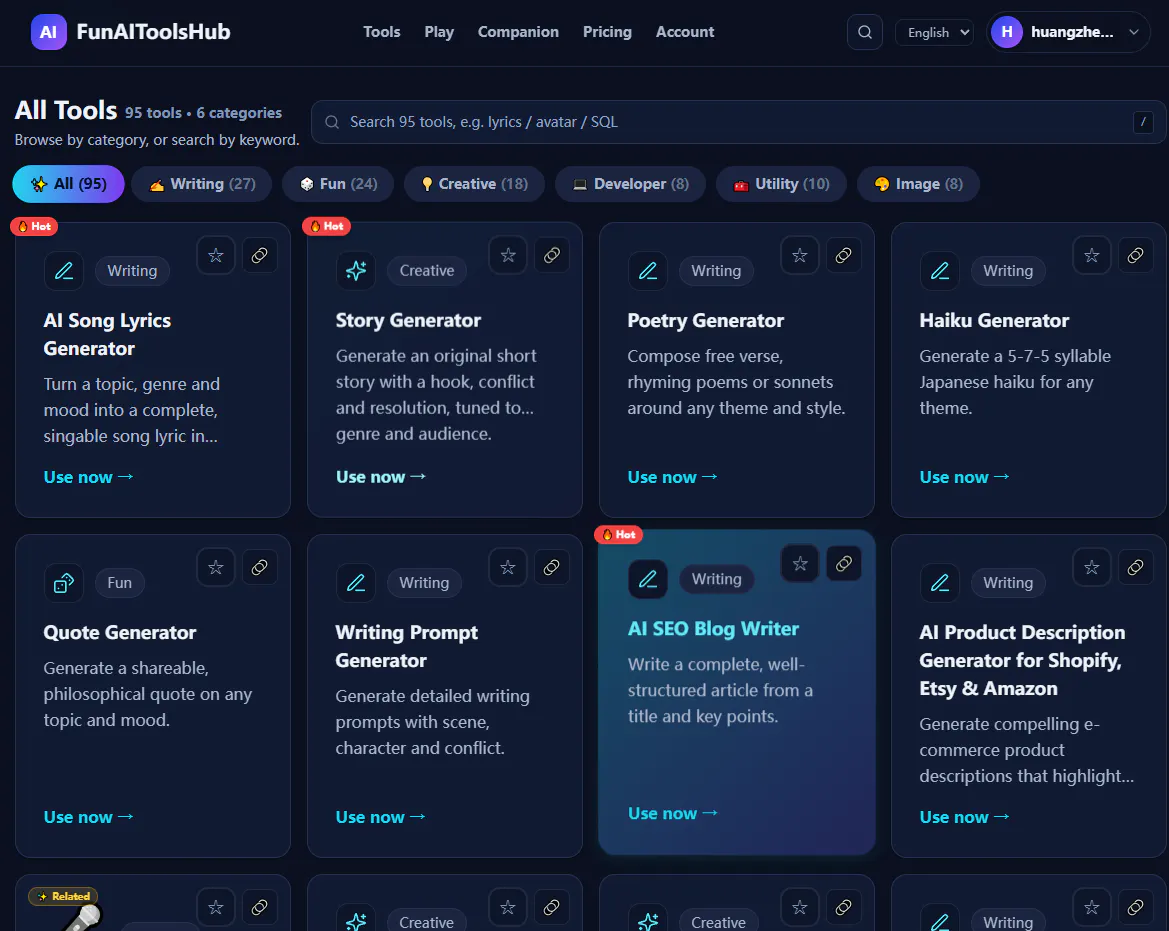This screenshot has height=931, width=1169.
Task: Select the Utility (10) category tab
Action: 781,184
